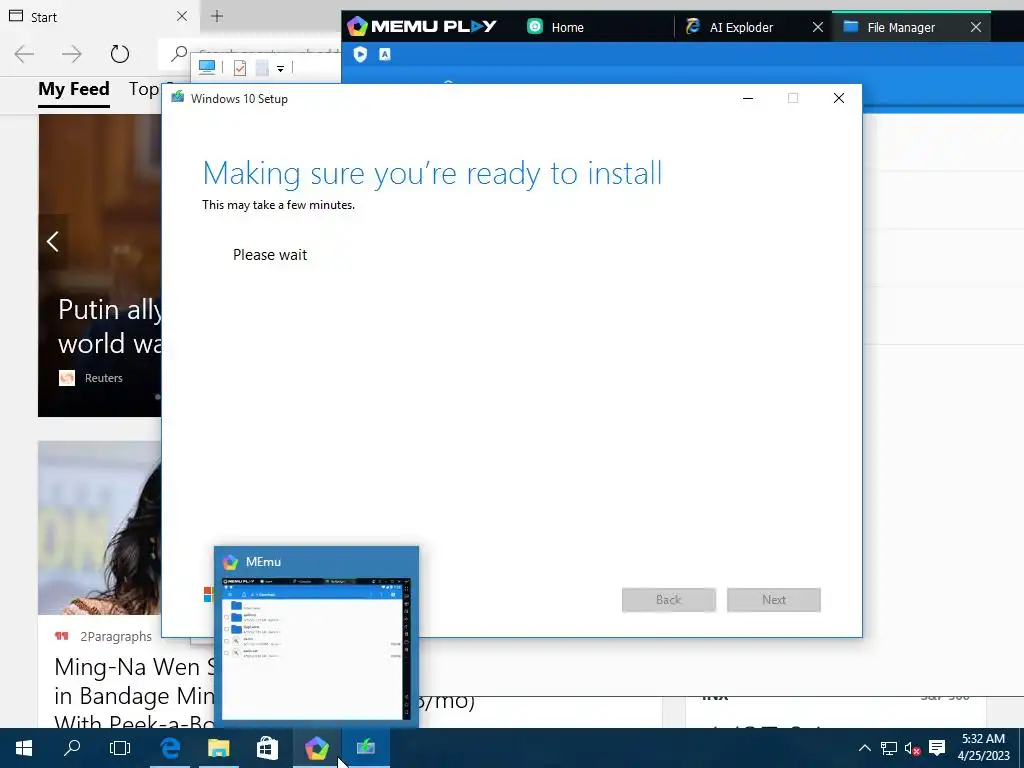This screenshot has width=1024, height=768.
Task: Open a new tab in Edge
Action: pos(217,16)
